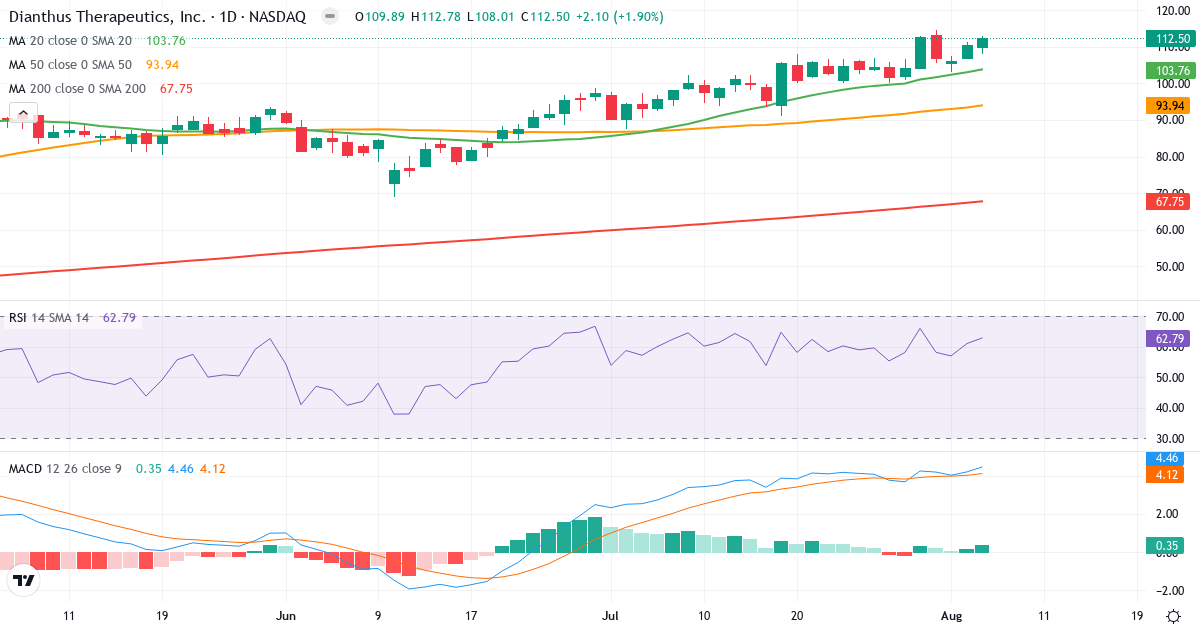Click the TradingView logo

tap(23, 580)
